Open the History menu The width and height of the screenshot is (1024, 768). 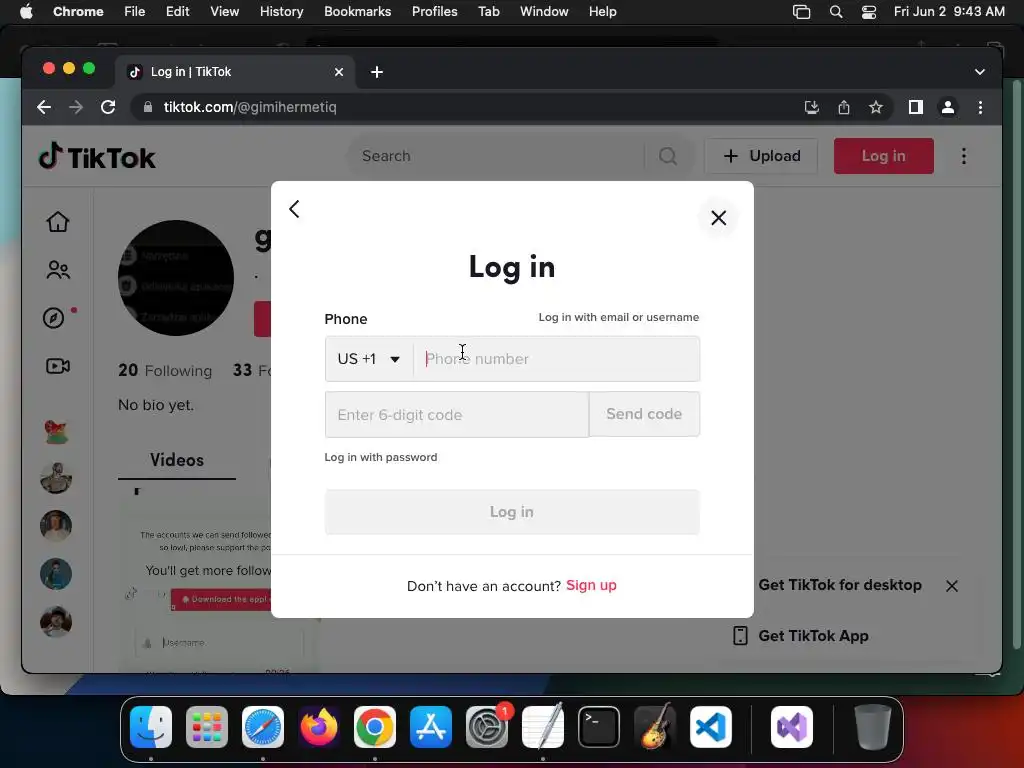point(281,11)
